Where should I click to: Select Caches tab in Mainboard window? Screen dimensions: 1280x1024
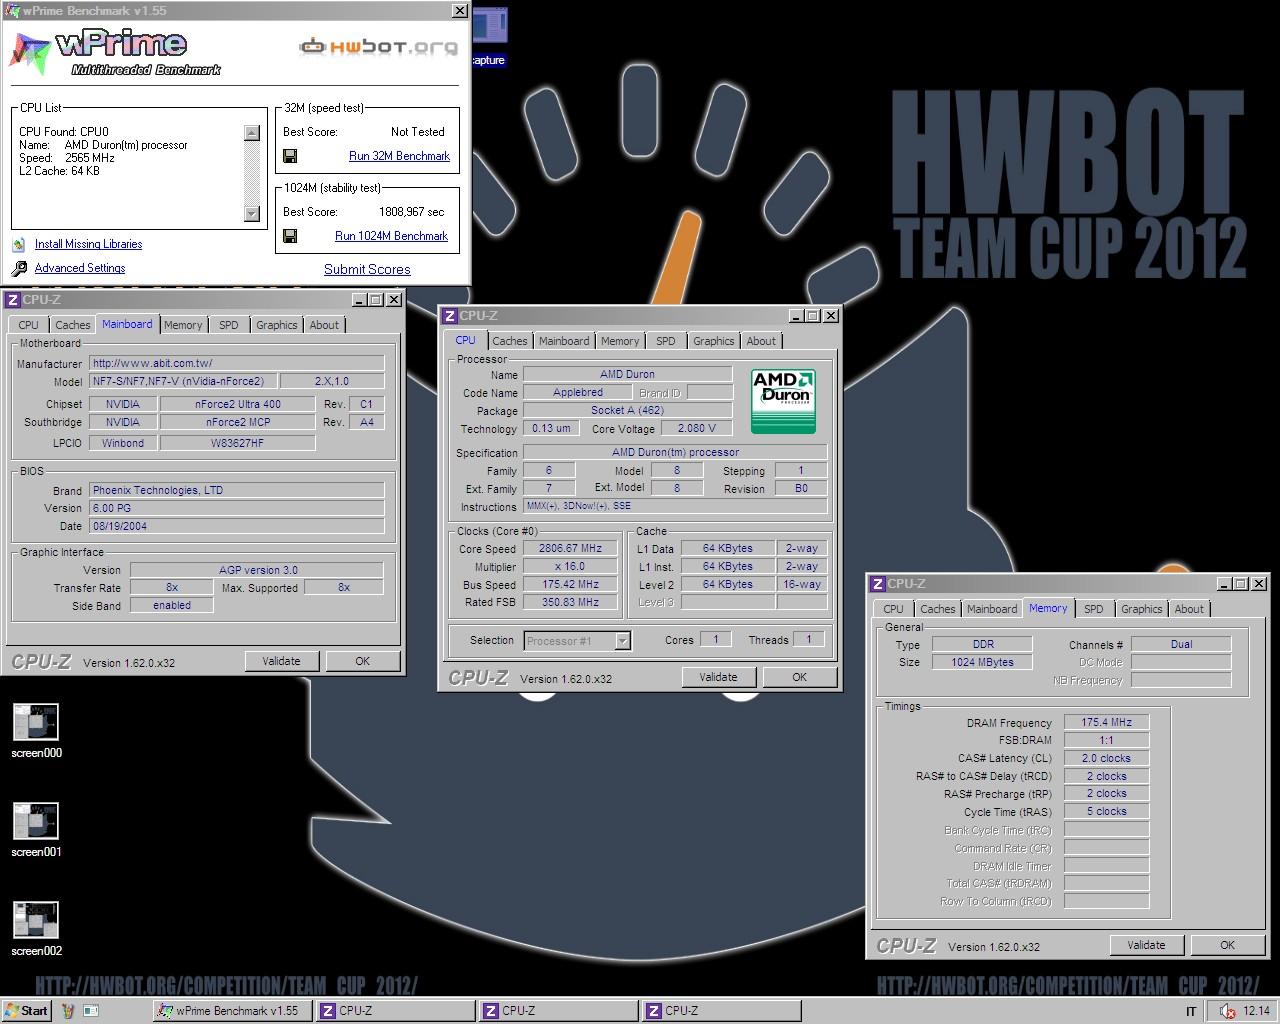click(72, 325)
